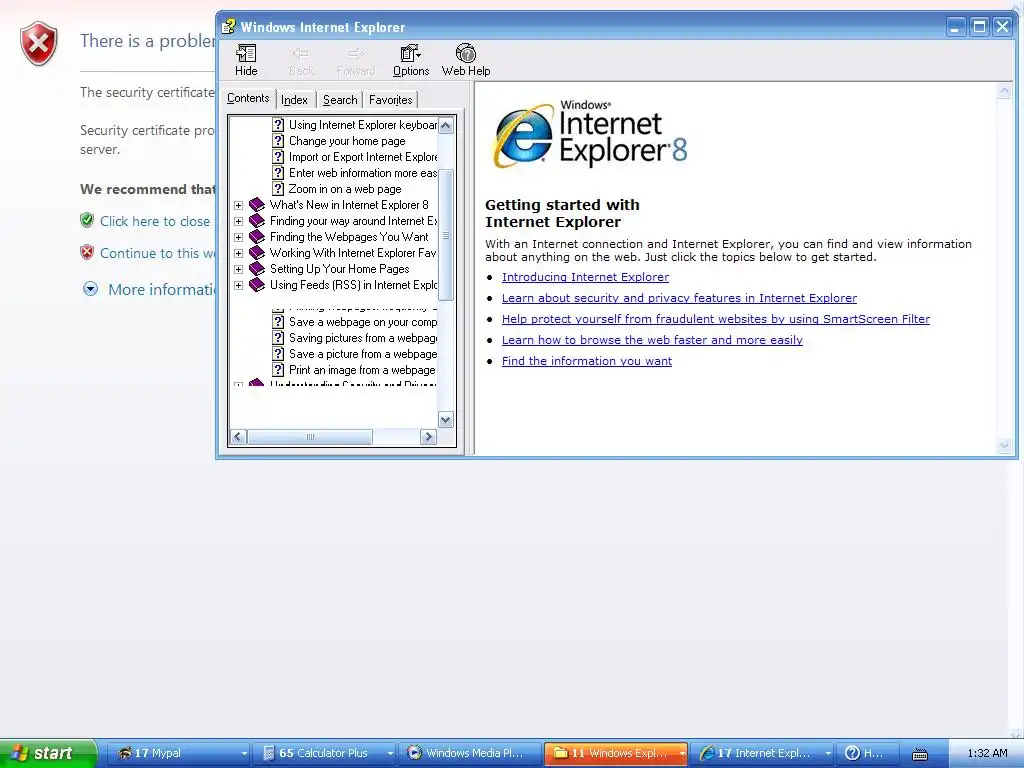Open Find the information you want link
Viewport: 1024px width, 768px height.
pyautogui.click(x=586, y=360)
